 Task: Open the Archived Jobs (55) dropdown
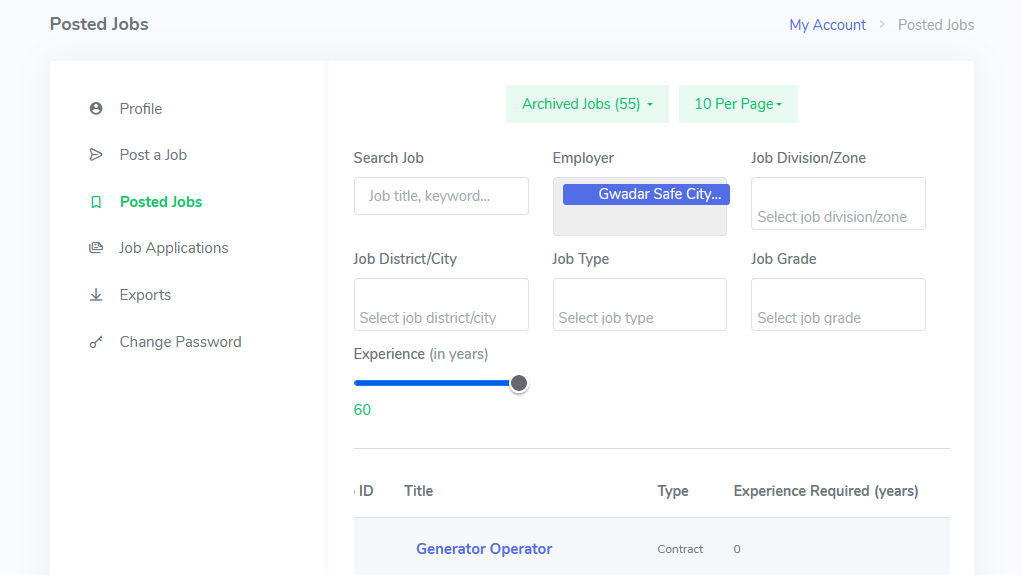[587, 104]
